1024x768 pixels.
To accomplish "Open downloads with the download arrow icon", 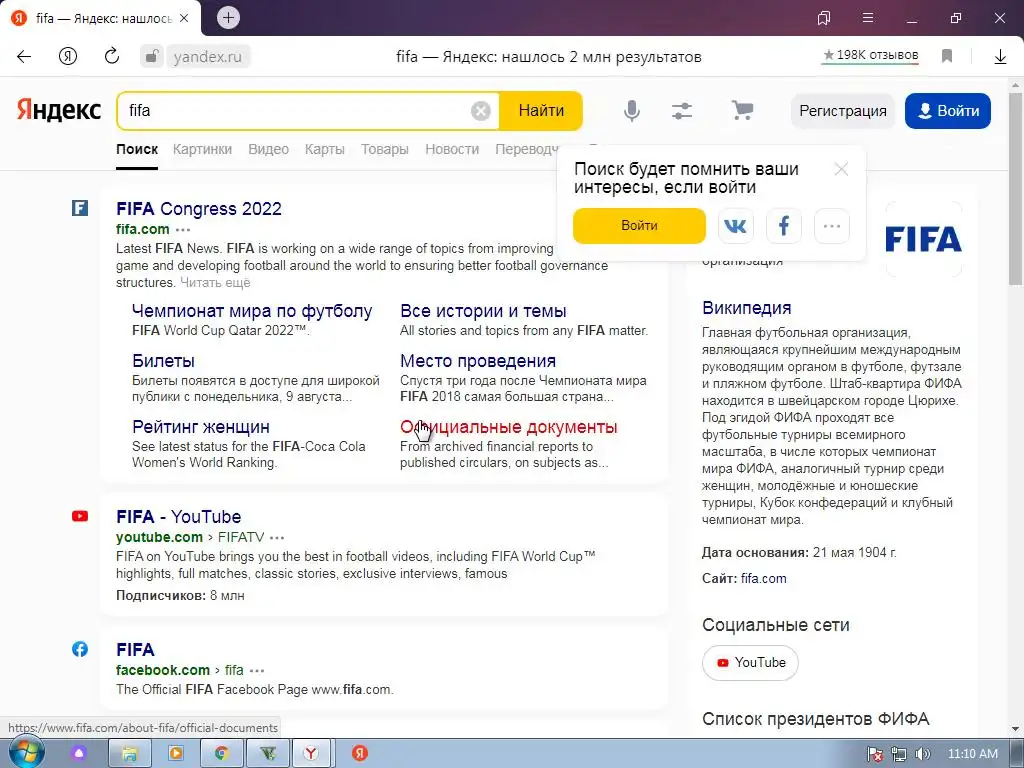I will pos(1000,57).
